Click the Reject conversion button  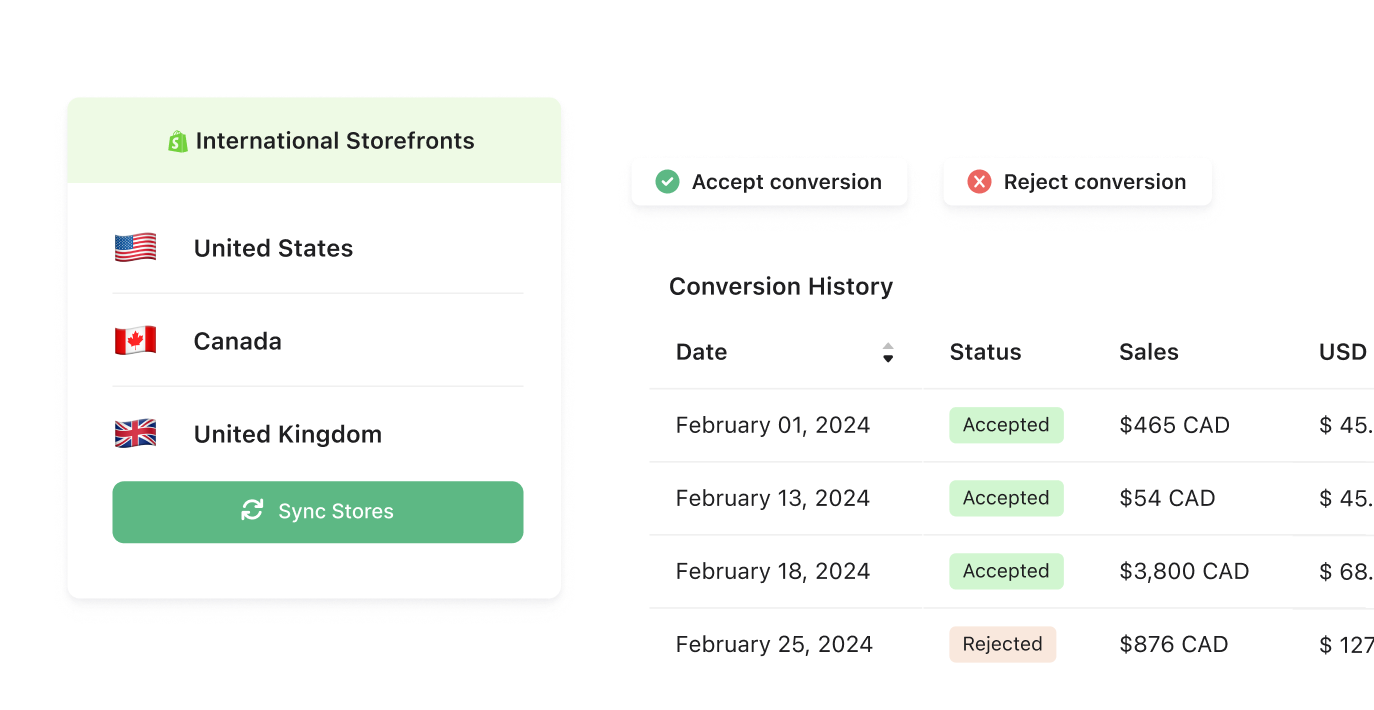click(1077, 182)
